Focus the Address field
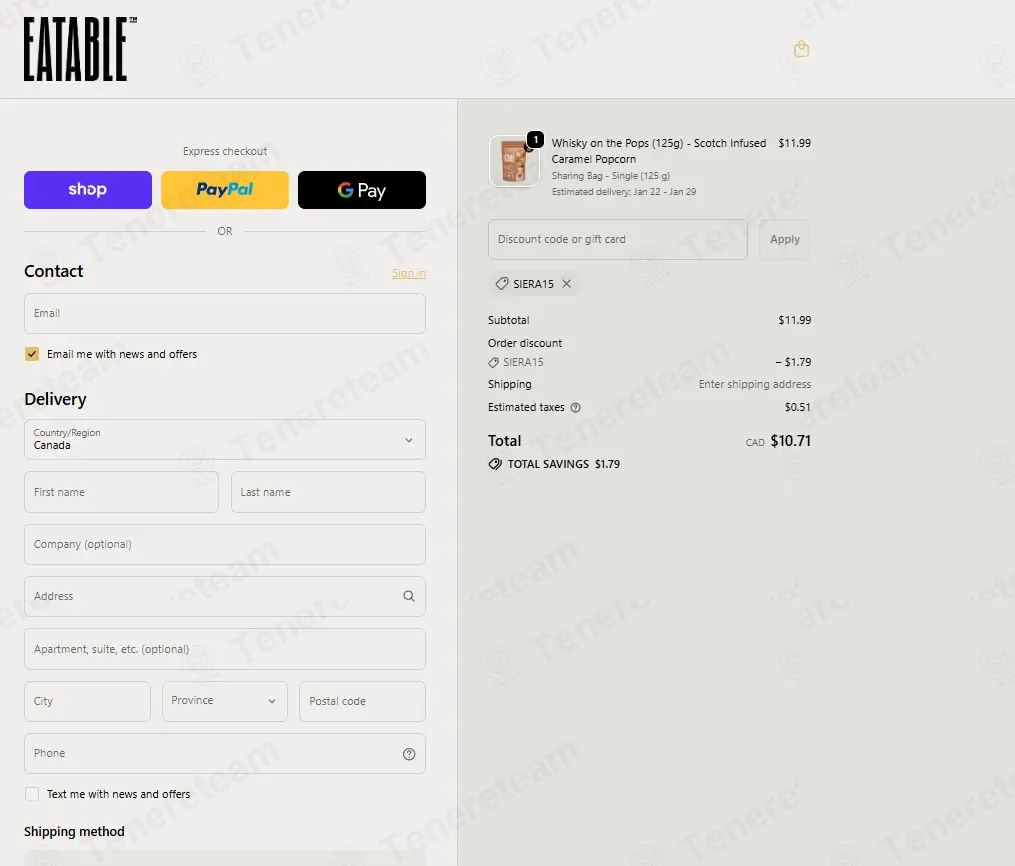1015x866 pixels. click(225, 596)
